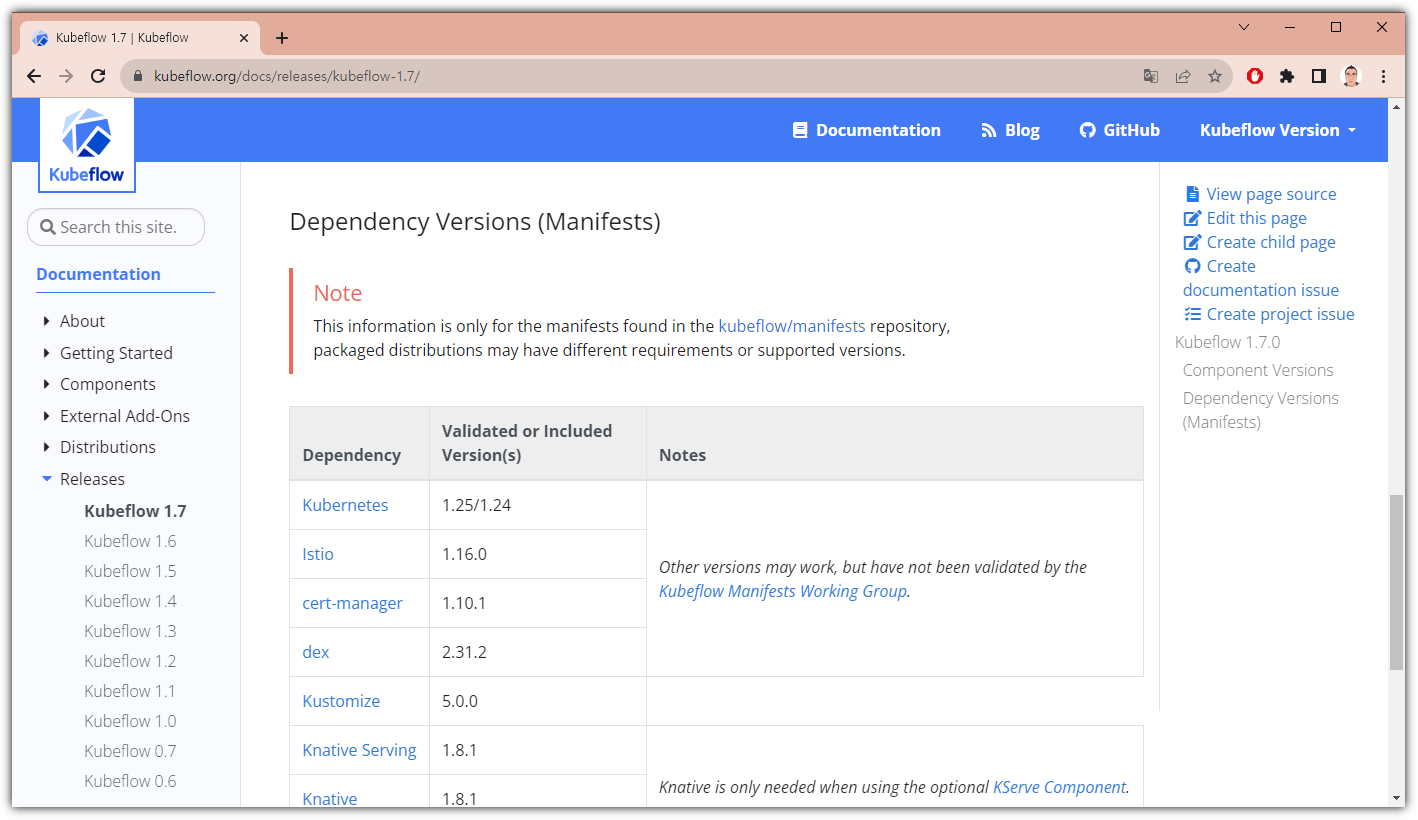1418x820 pixels.
Task: Open the kubeflow/manifests repository link
Action: pos(792,326)
